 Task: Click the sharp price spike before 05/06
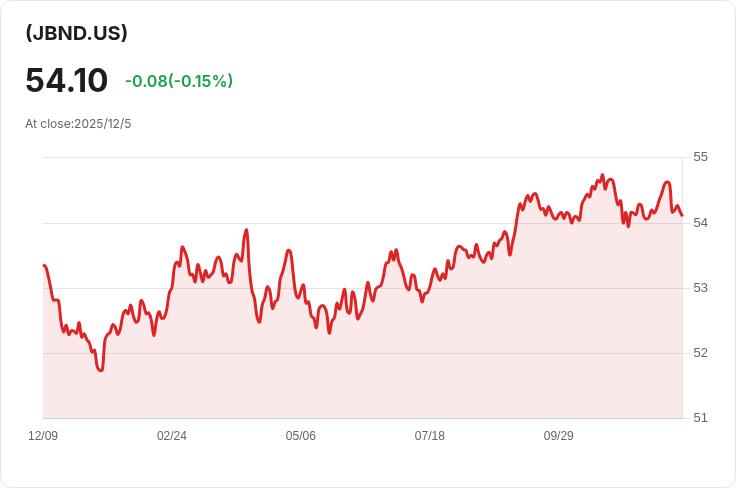pos(246,230)
